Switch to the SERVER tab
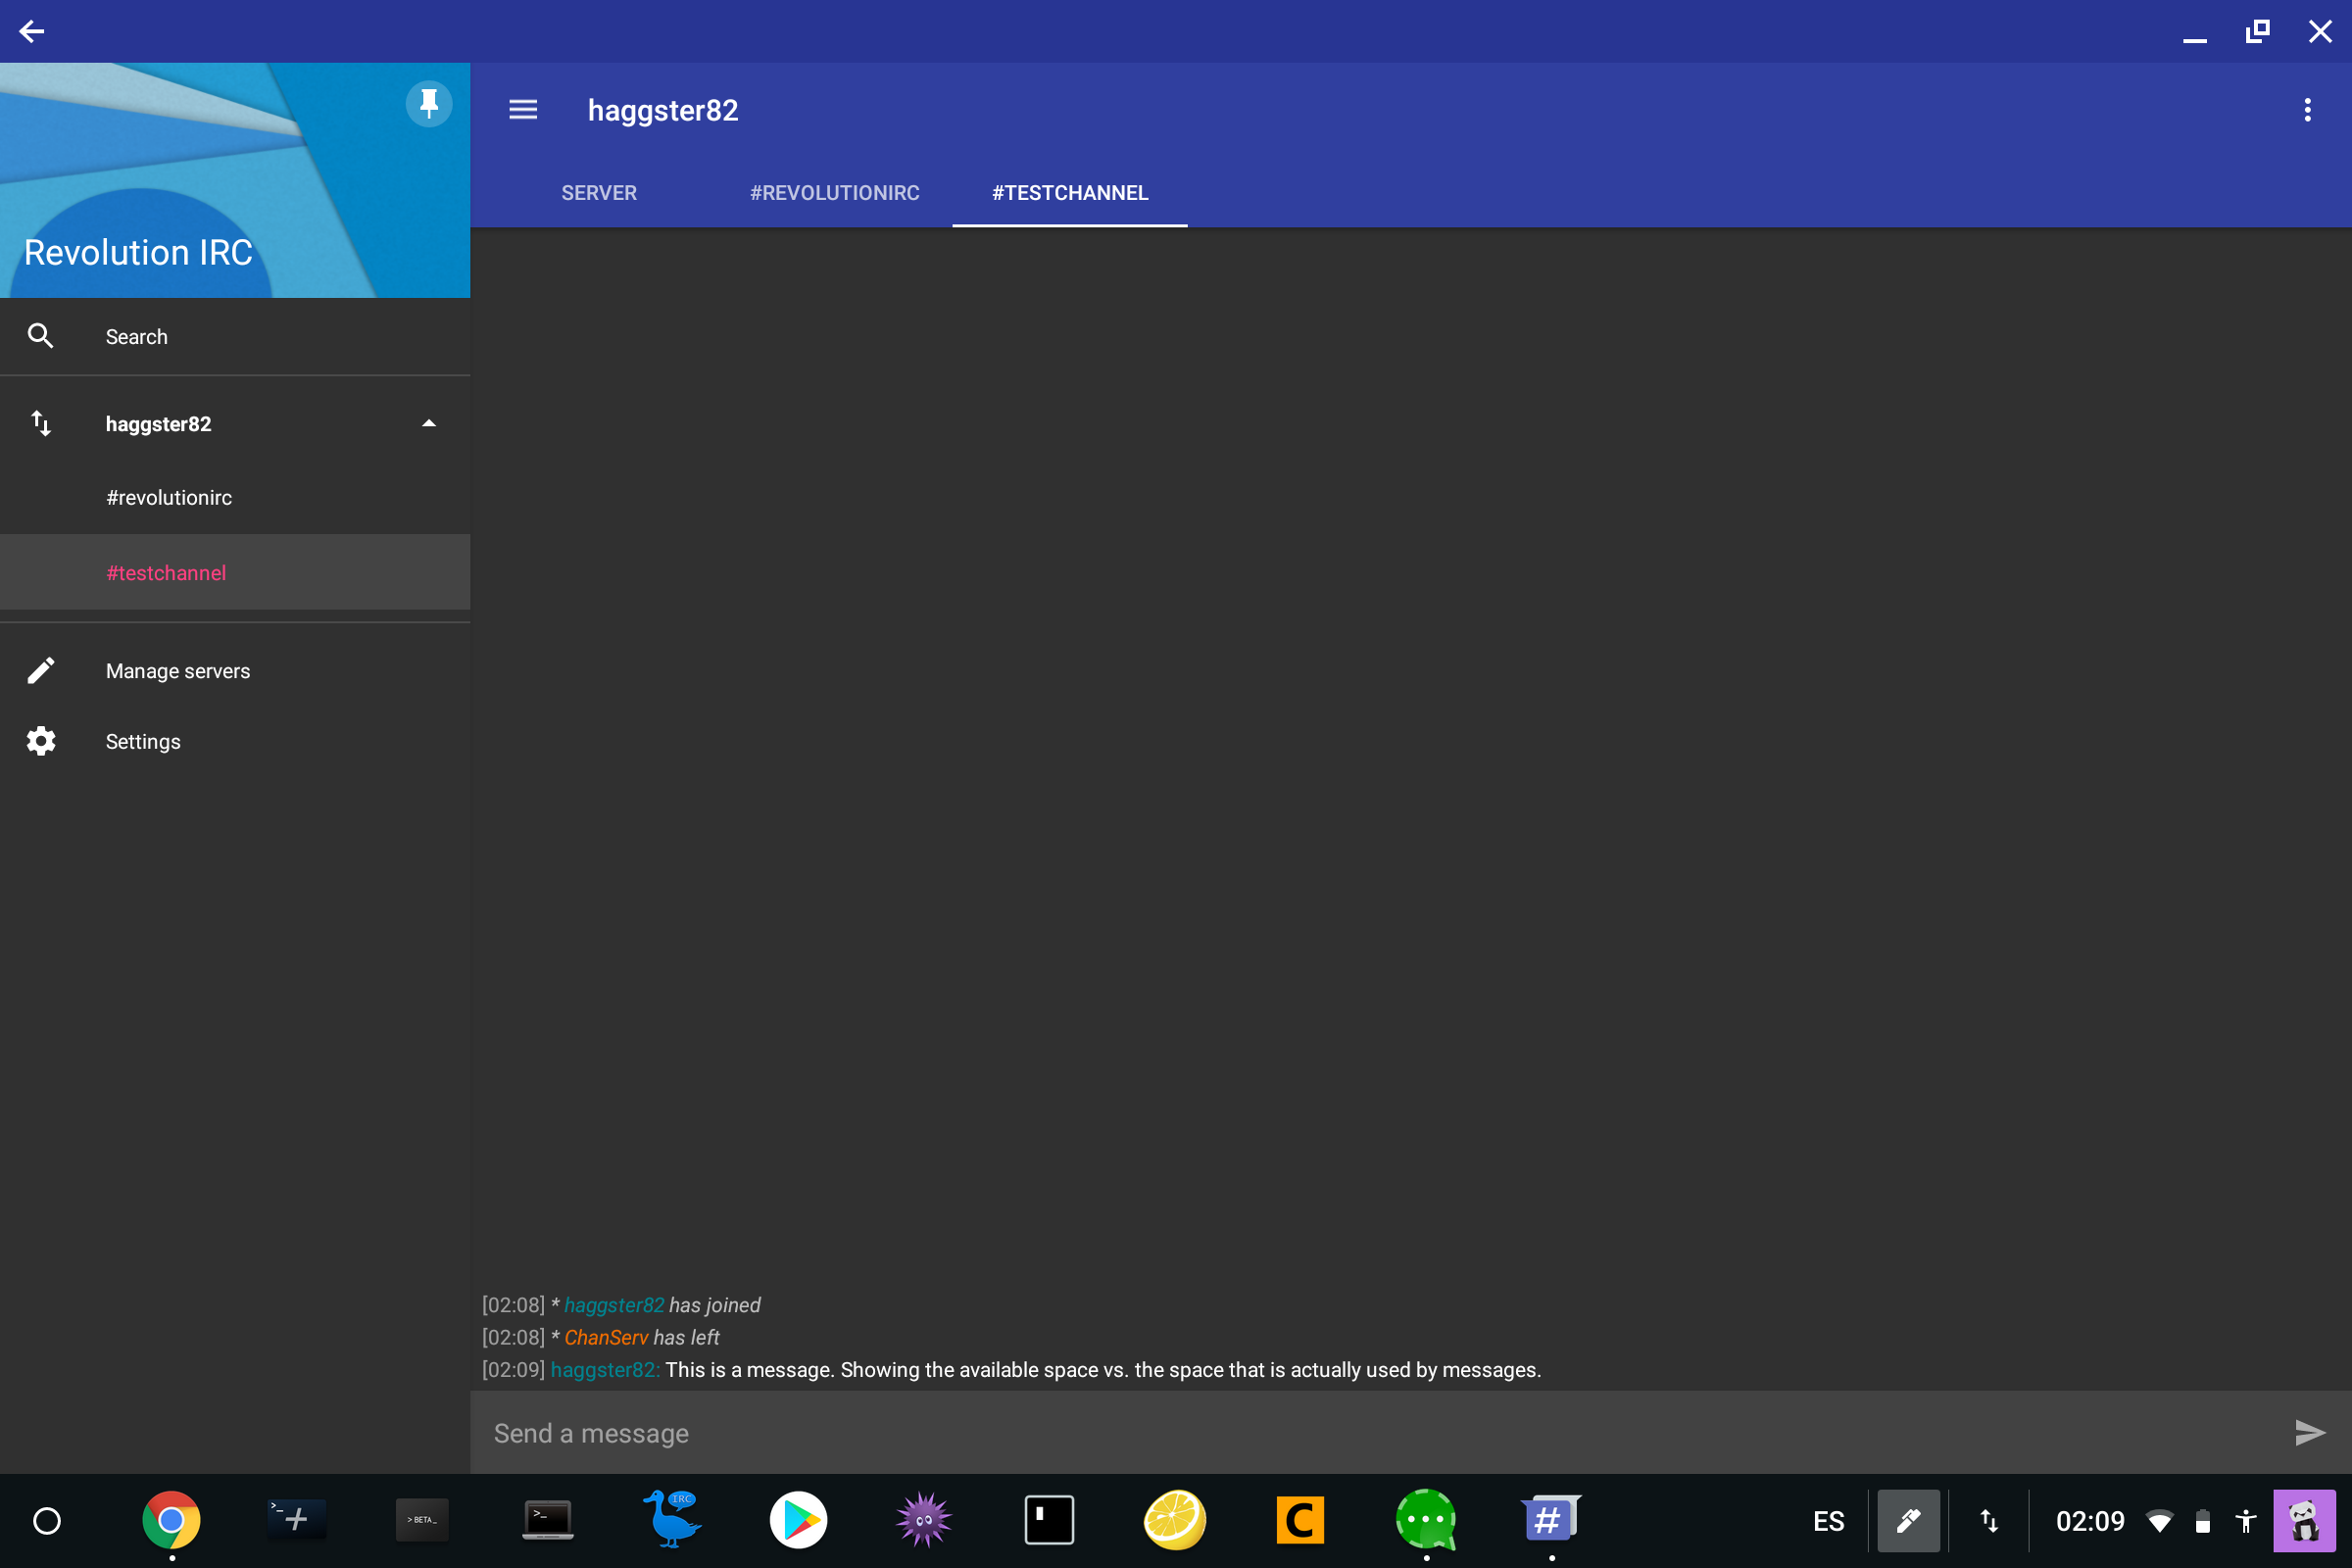This screenshot has height=1568, width=2352. [599, 193]
